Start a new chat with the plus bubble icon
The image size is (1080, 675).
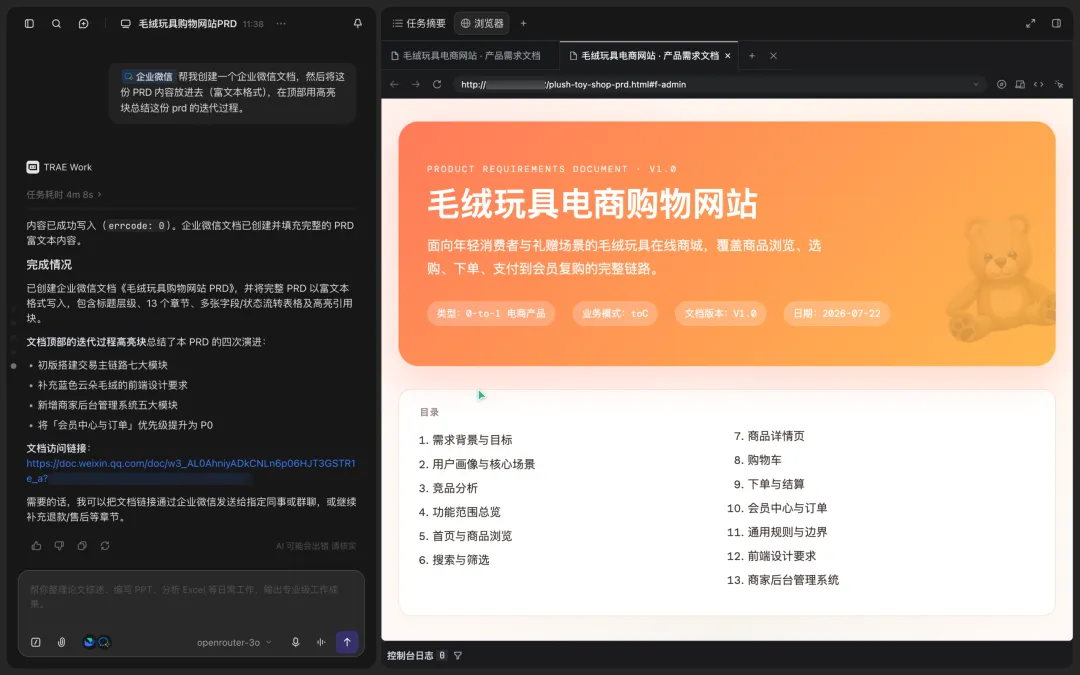[x=83, y=23]
